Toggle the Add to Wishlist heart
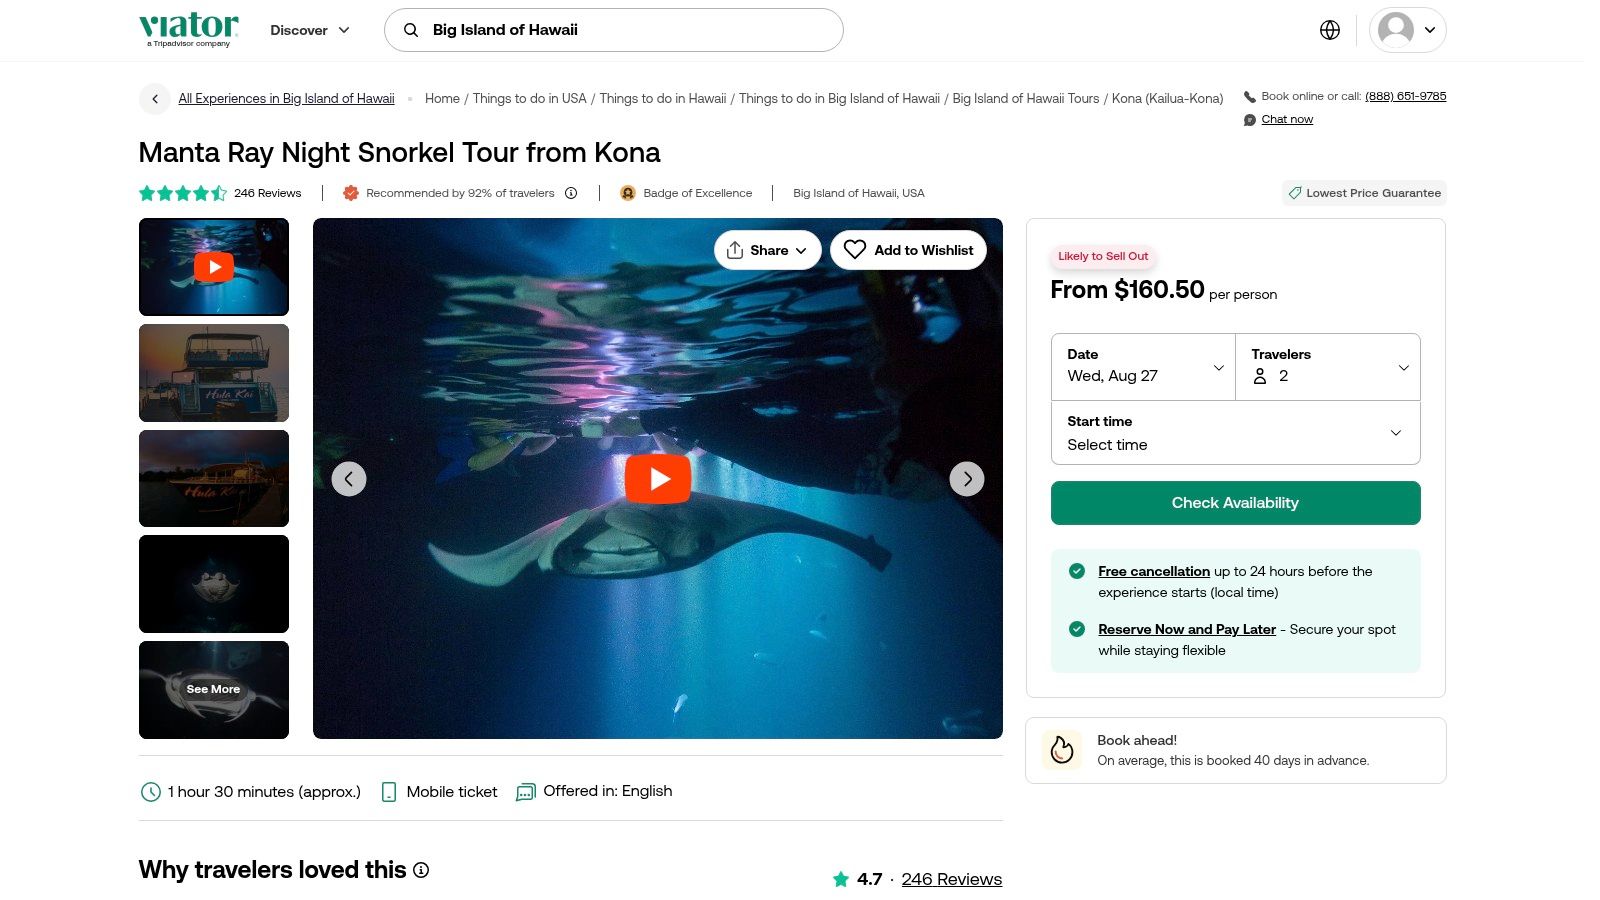1600x900 pixels. point(855,250)
